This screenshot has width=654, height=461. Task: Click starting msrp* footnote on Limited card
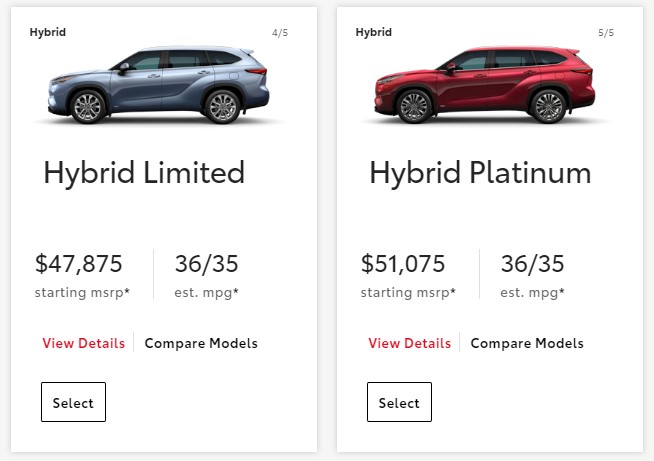82,292
